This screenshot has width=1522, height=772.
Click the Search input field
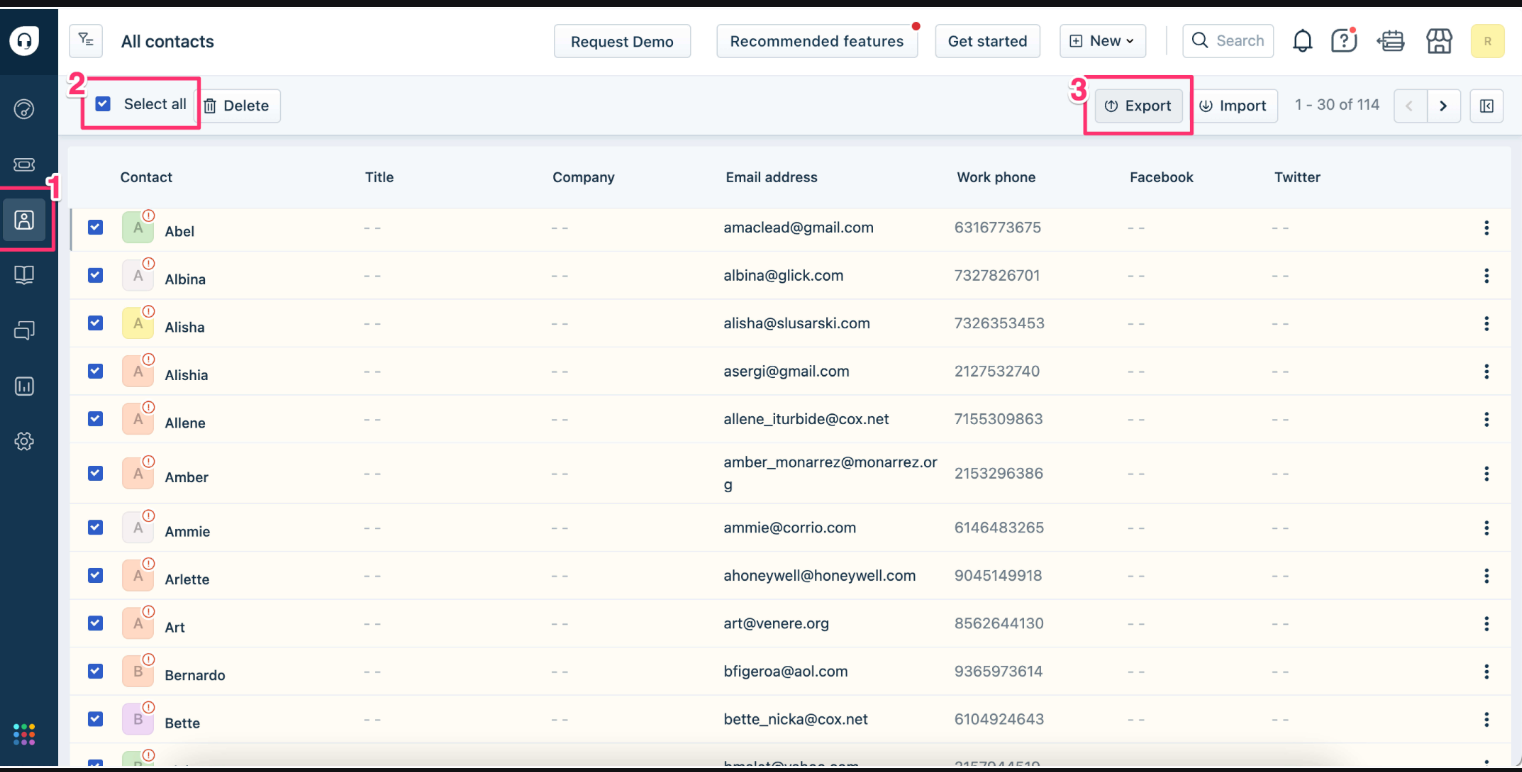(x=1228, y=41)
